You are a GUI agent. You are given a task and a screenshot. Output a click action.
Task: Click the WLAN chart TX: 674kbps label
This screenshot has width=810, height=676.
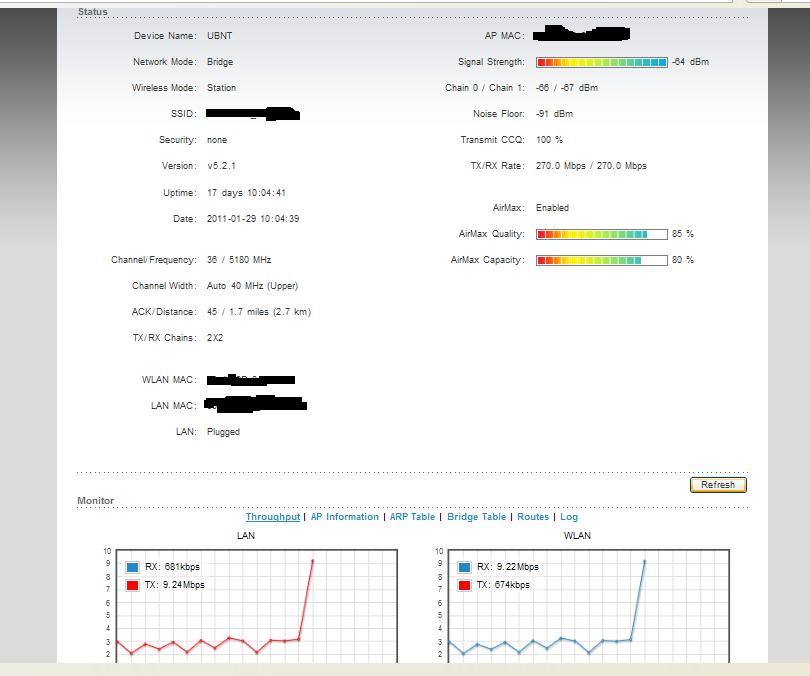pyautogui.click(x=504, y=585)
